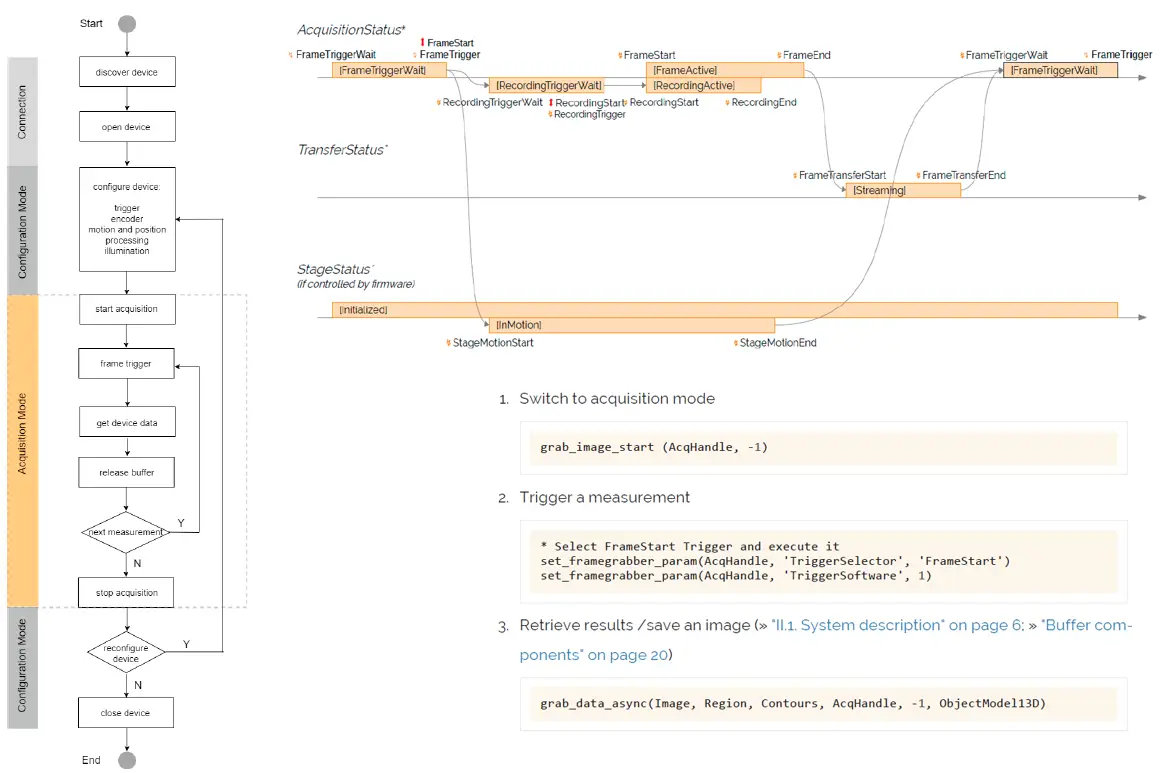Click the StageMotionEnd event marker
This screenshot has width=1171, height=773.
[x=775, y=343]
